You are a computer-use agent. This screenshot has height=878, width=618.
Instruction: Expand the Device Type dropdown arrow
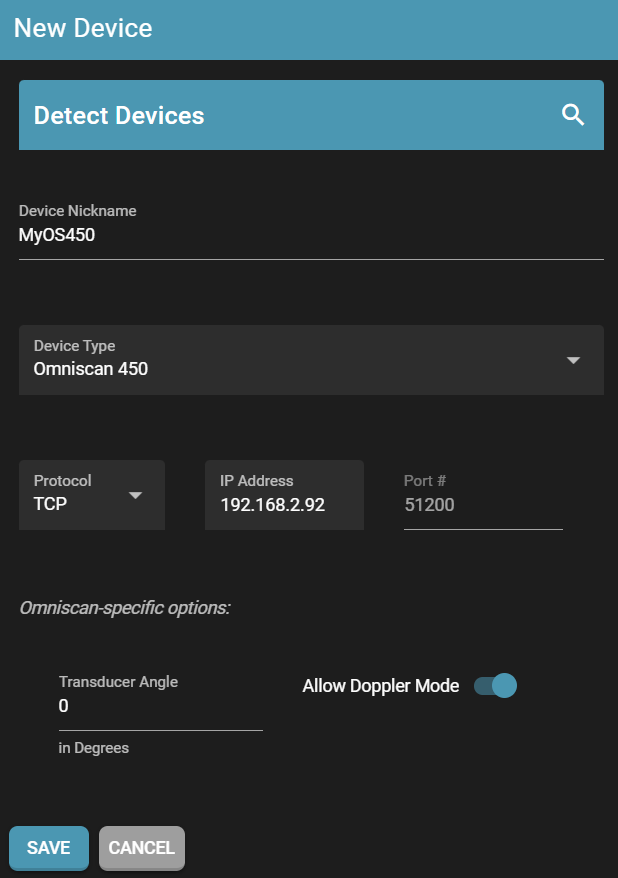tap(573, 361)
